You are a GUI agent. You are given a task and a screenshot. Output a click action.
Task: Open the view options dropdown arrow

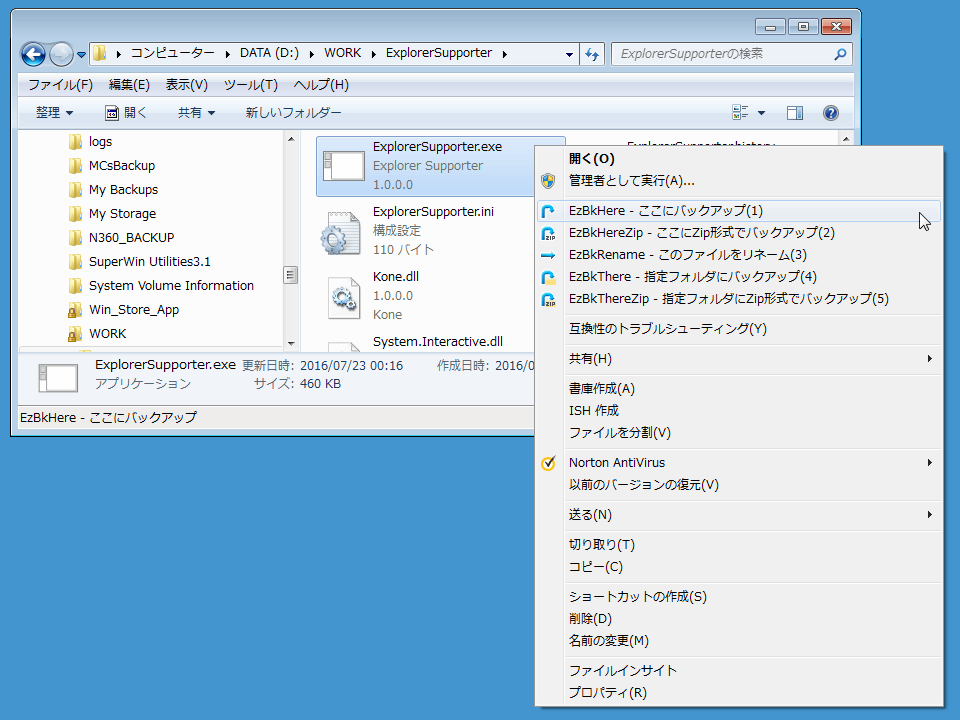point(761,113)
